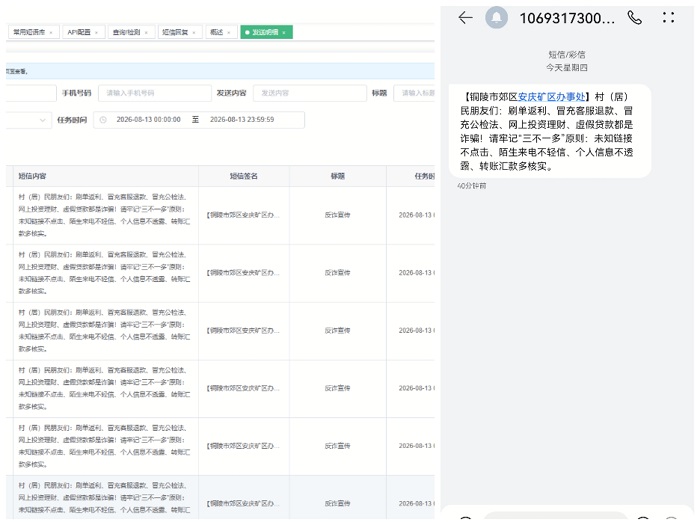Close the 查询/检测 tab
700x525 pixels.
pos(146,33)
